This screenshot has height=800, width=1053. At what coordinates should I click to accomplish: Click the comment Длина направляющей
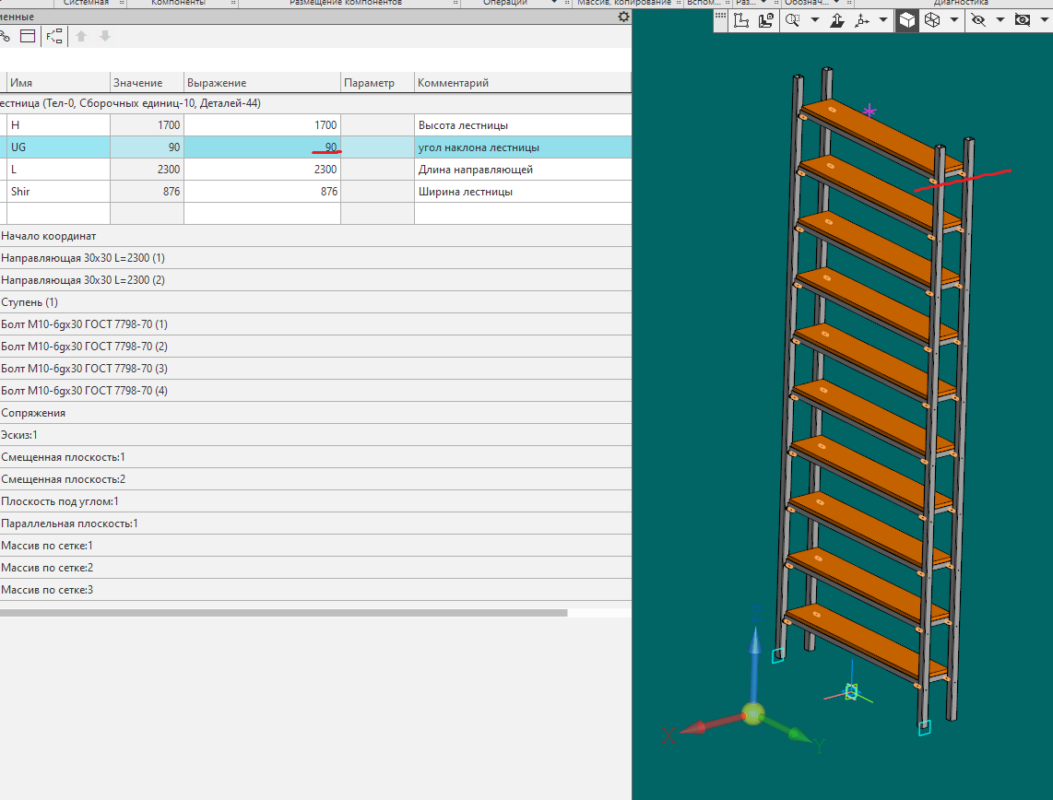pos(475,169)
